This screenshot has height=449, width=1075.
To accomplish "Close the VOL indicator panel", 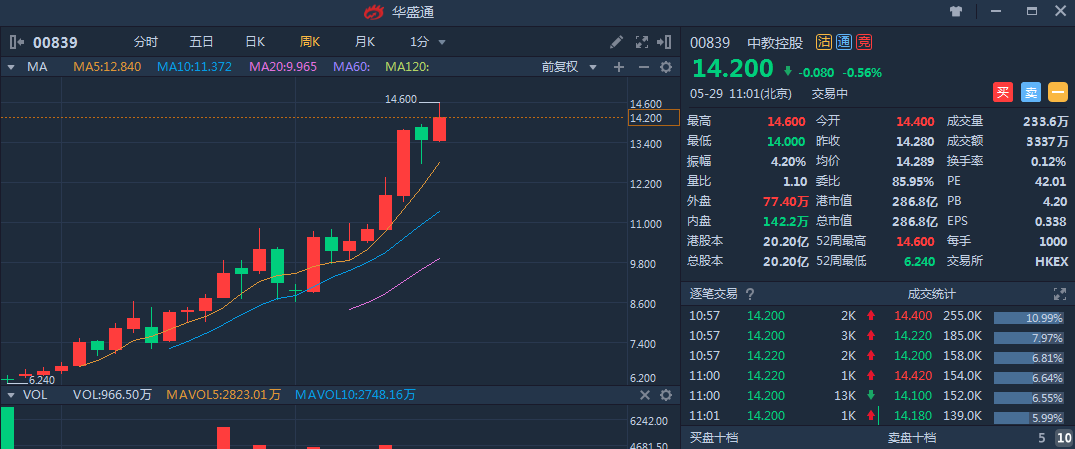I will [x=644, y=395].
